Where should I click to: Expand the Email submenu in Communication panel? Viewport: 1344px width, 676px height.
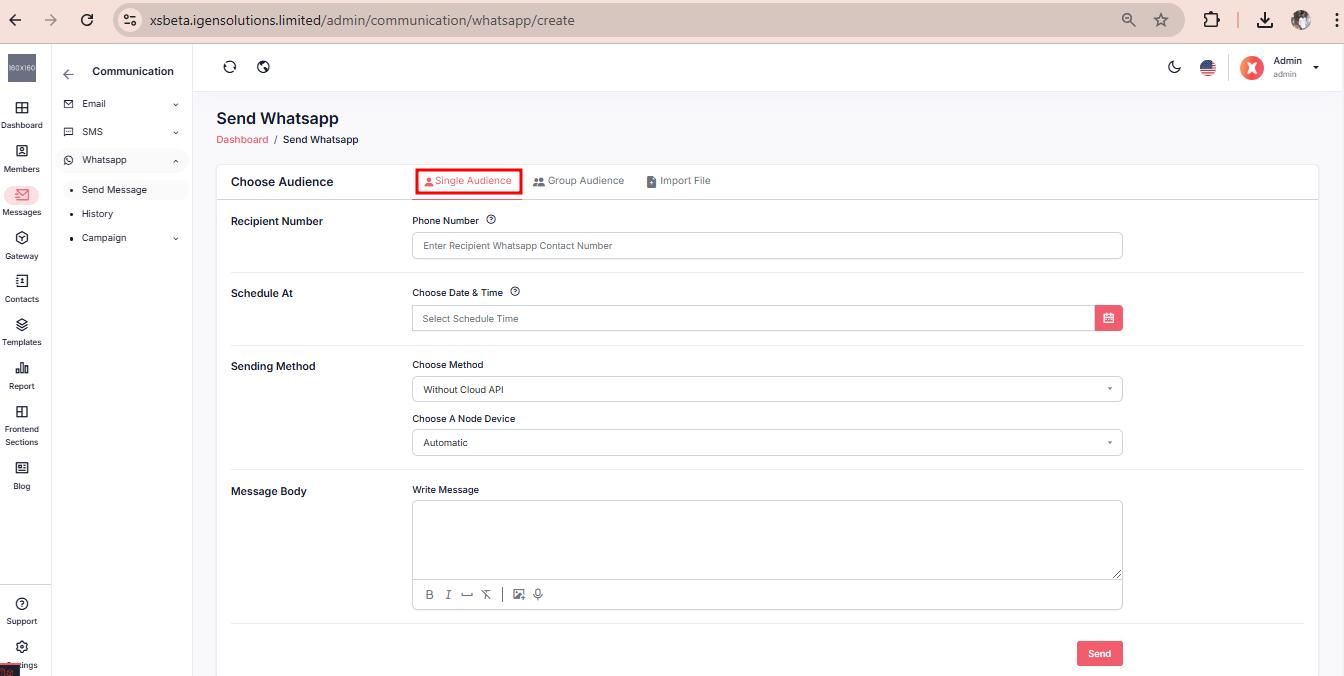click(x=122, y=104)
